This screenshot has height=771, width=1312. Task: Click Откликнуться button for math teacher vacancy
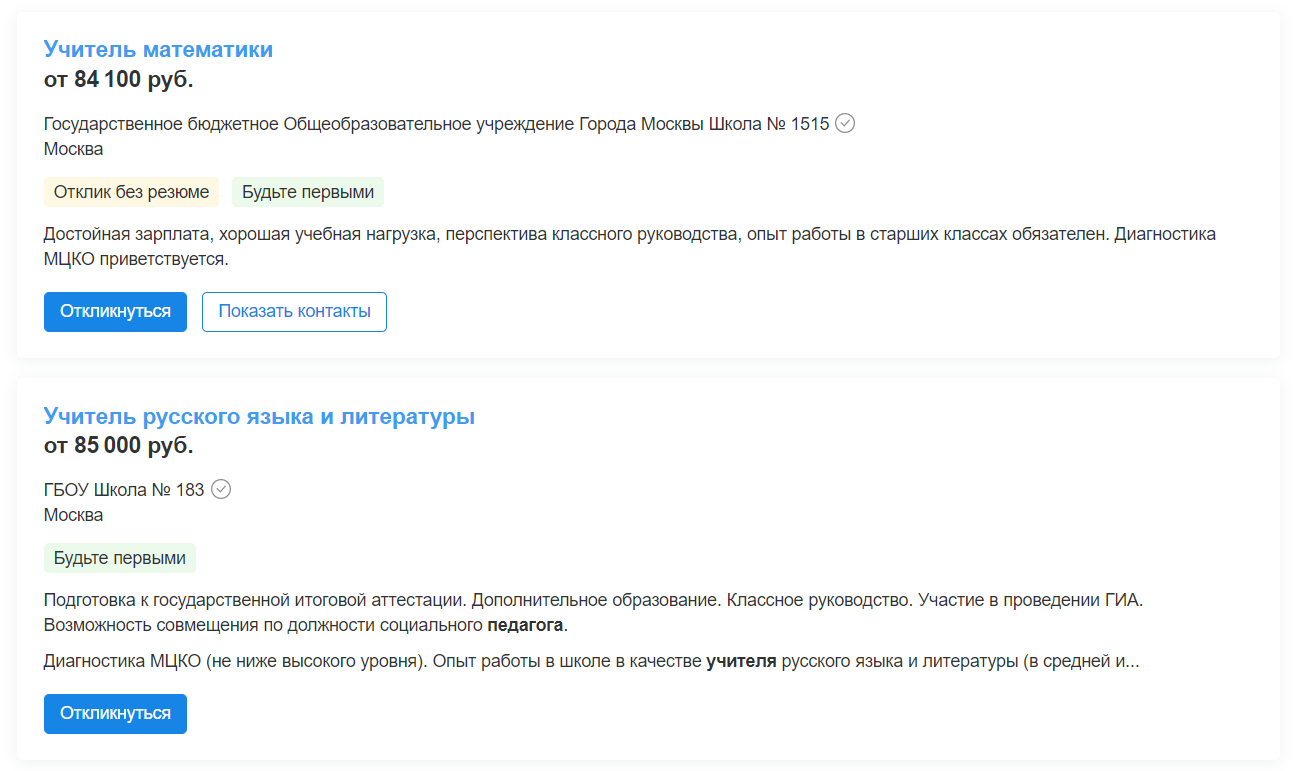point(115,312)
